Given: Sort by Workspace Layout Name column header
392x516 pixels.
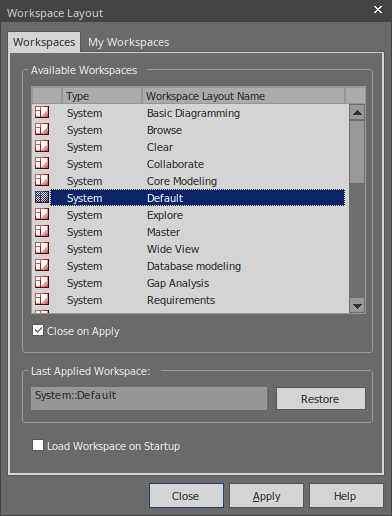Looking at the screenshot, I should [x=243, y=96].
